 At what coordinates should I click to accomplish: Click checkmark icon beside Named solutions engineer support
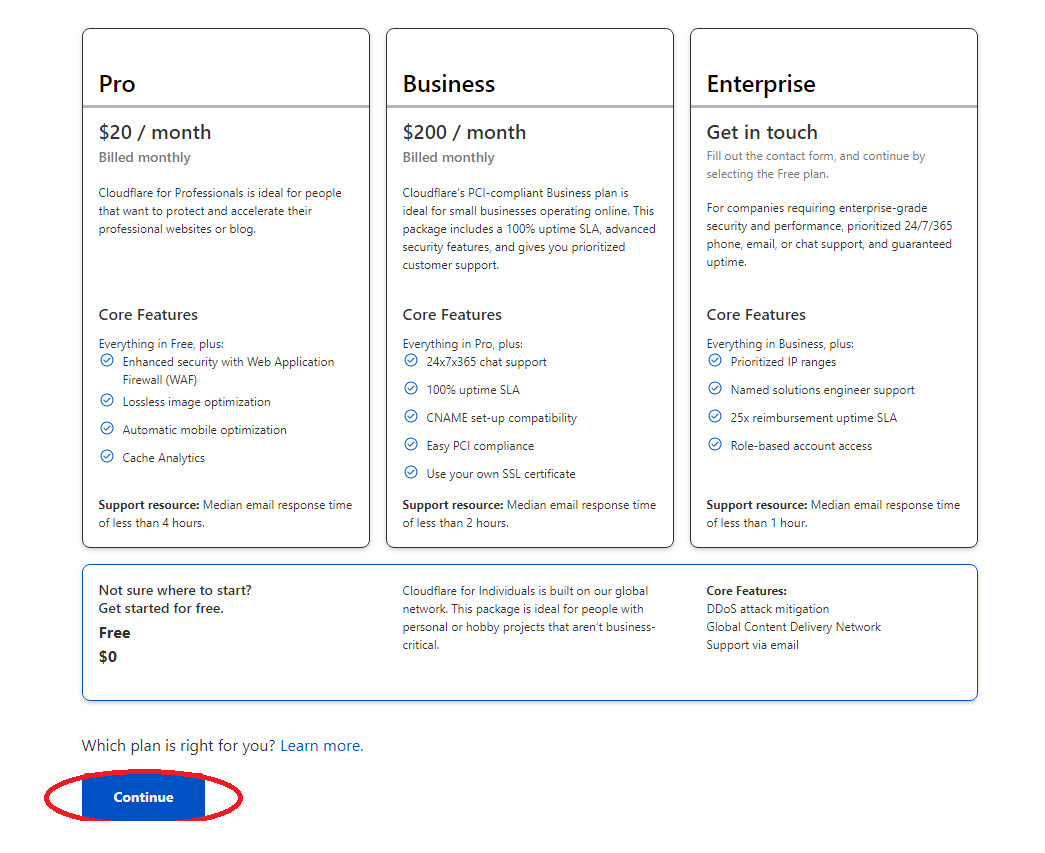[x=715, y=389]
